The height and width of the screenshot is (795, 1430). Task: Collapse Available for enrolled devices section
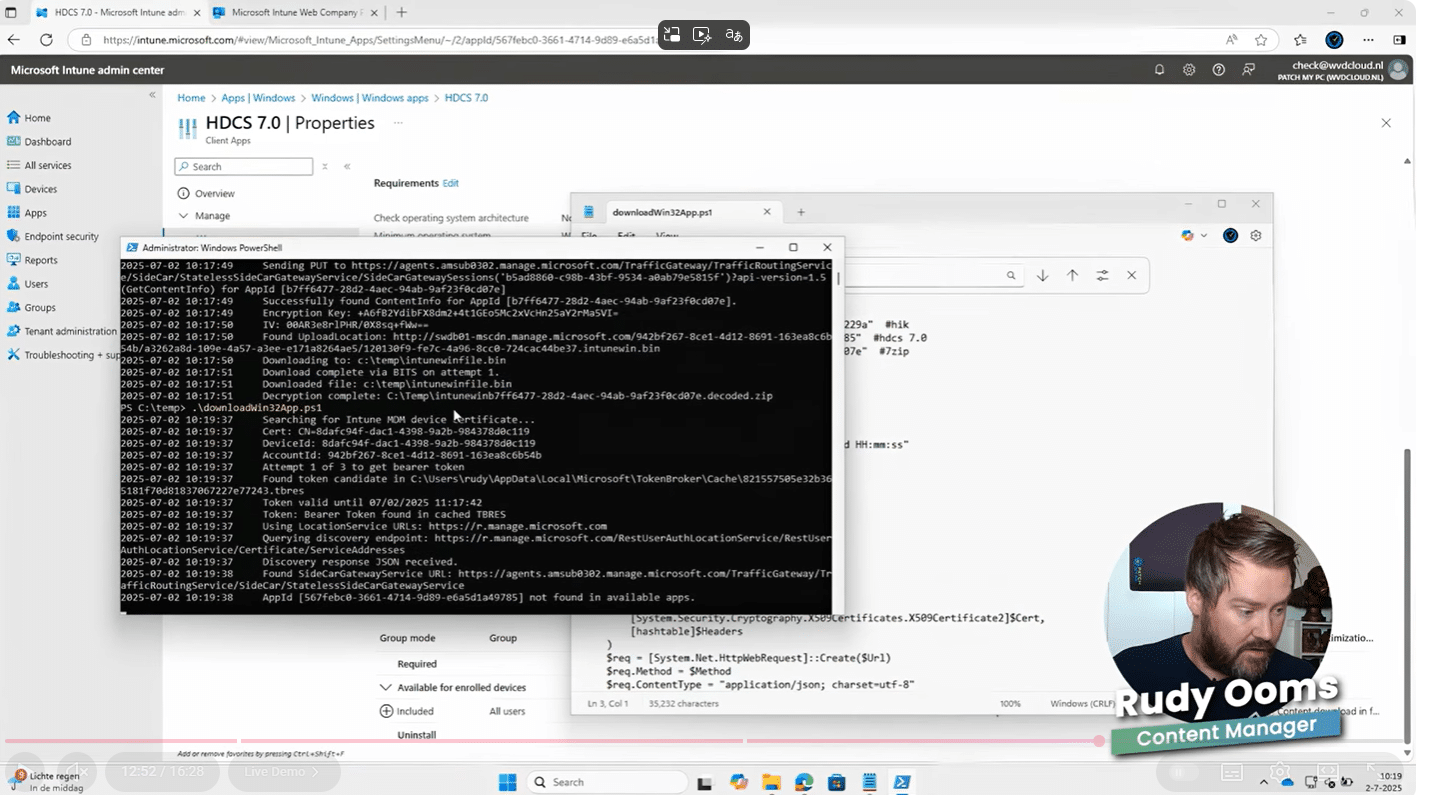tap(385, 688)
